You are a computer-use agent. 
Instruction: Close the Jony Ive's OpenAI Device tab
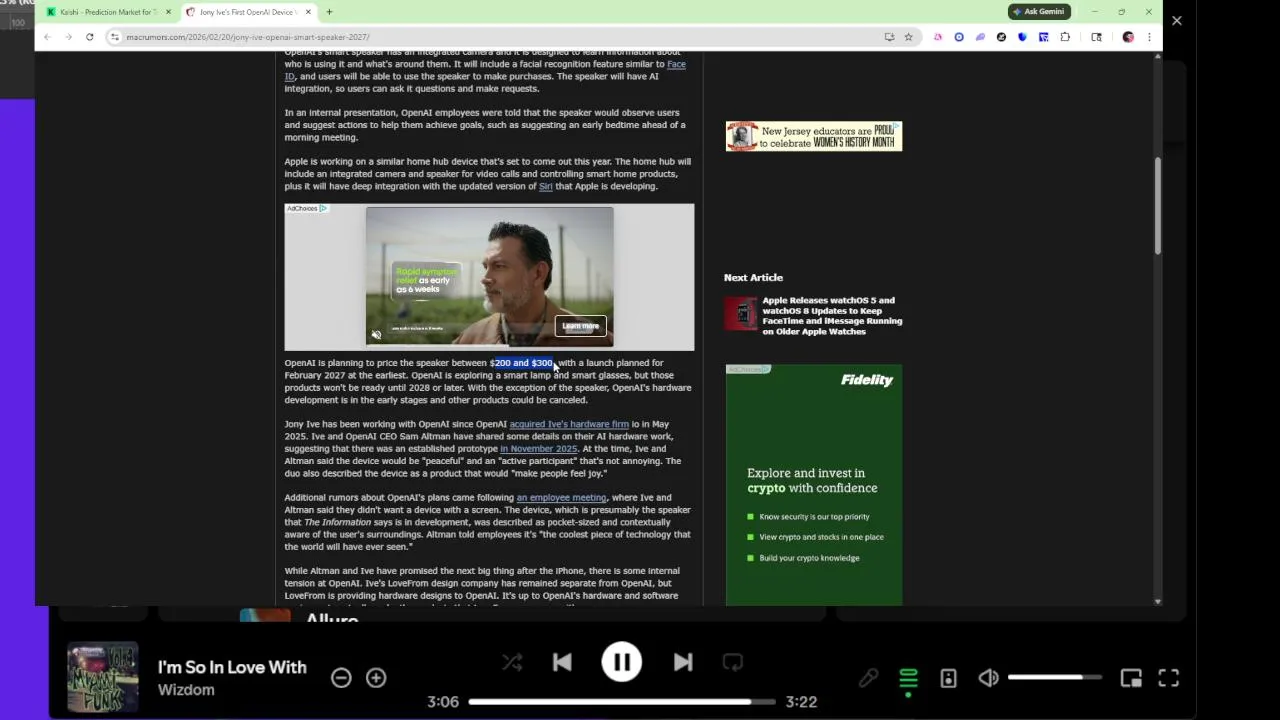308,12
